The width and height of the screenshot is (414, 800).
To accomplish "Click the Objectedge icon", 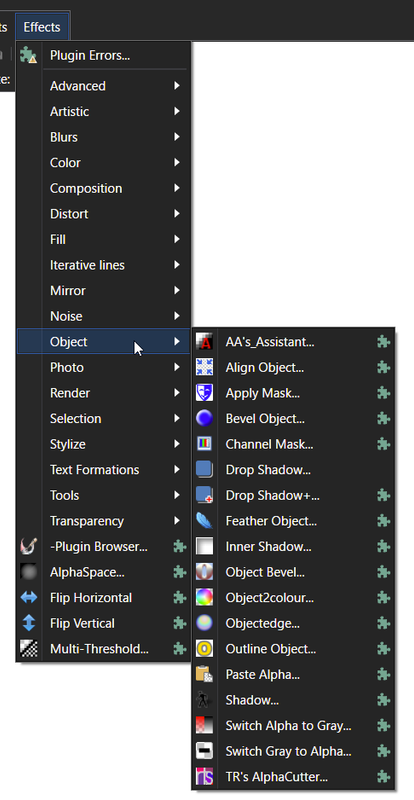I will [x=204, y=623].
